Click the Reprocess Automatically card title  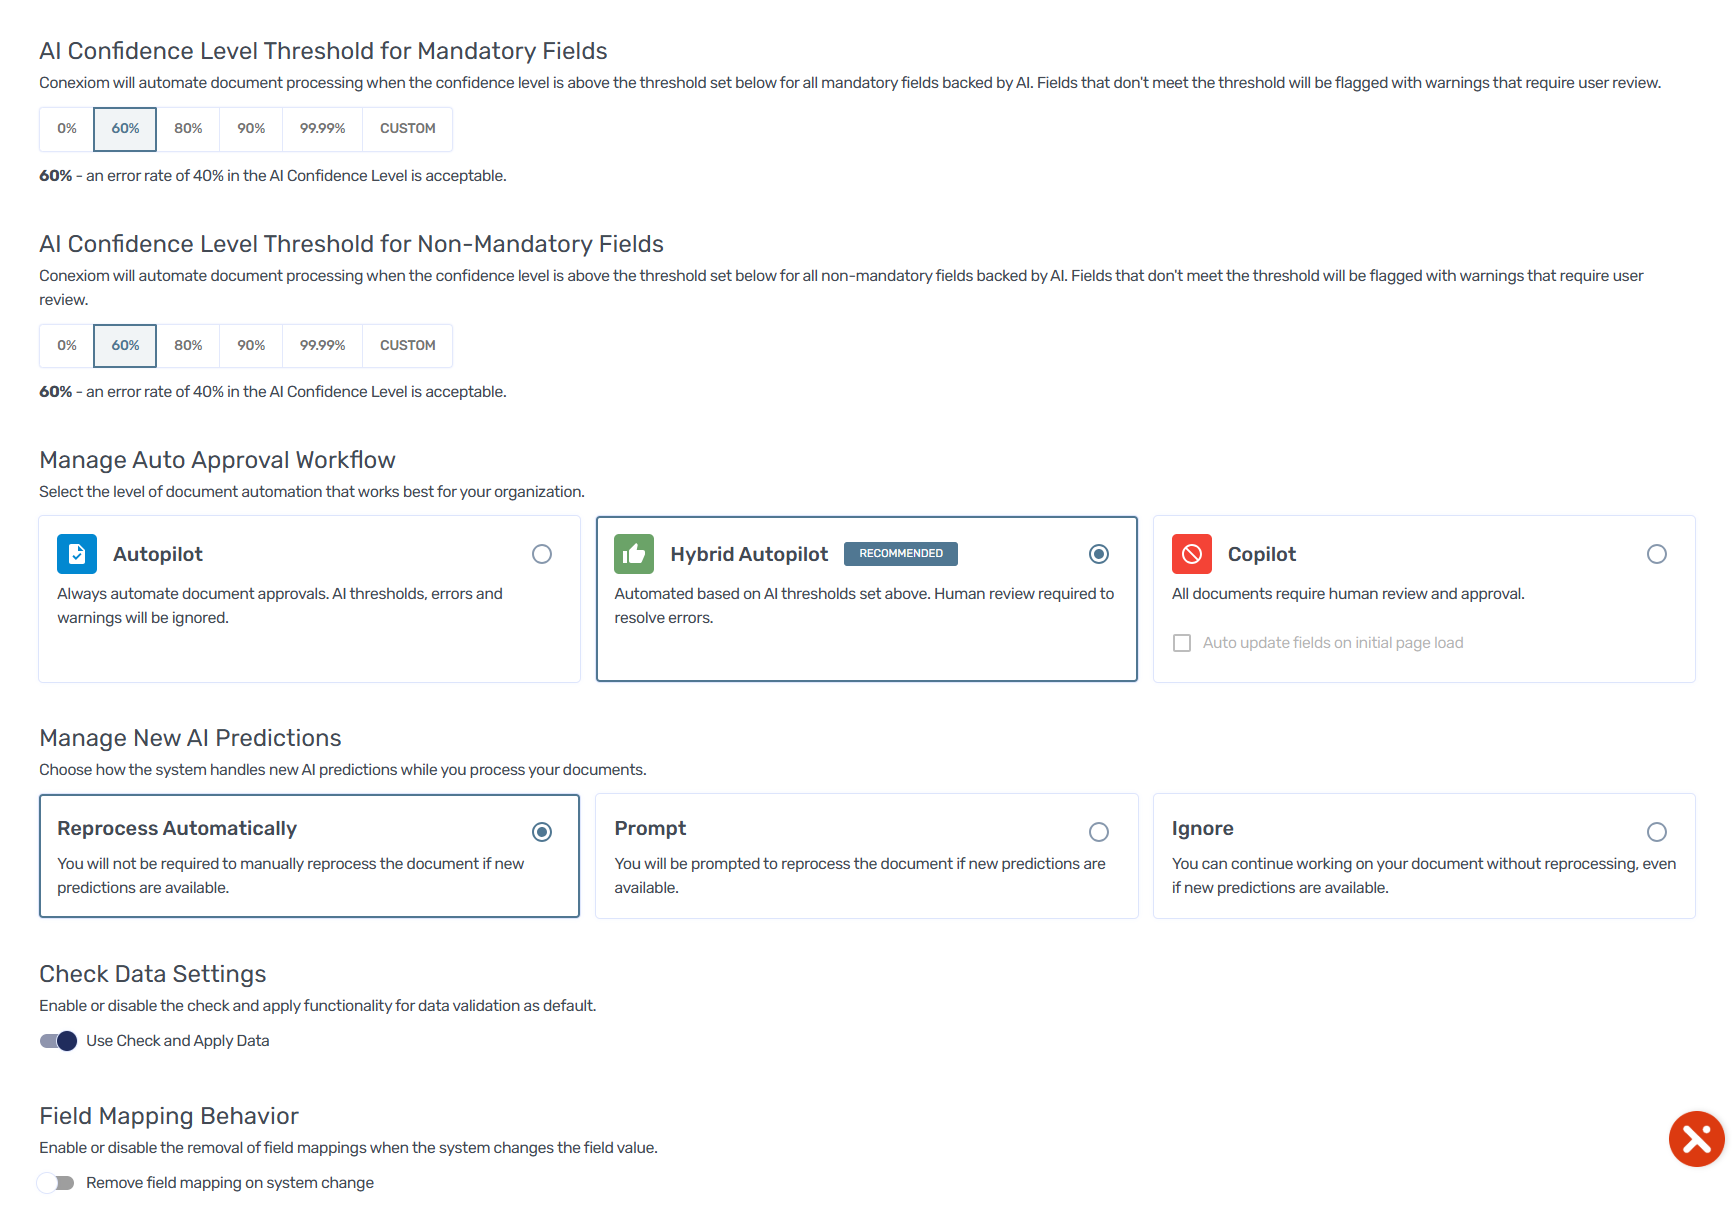click(x=177, y=829)
